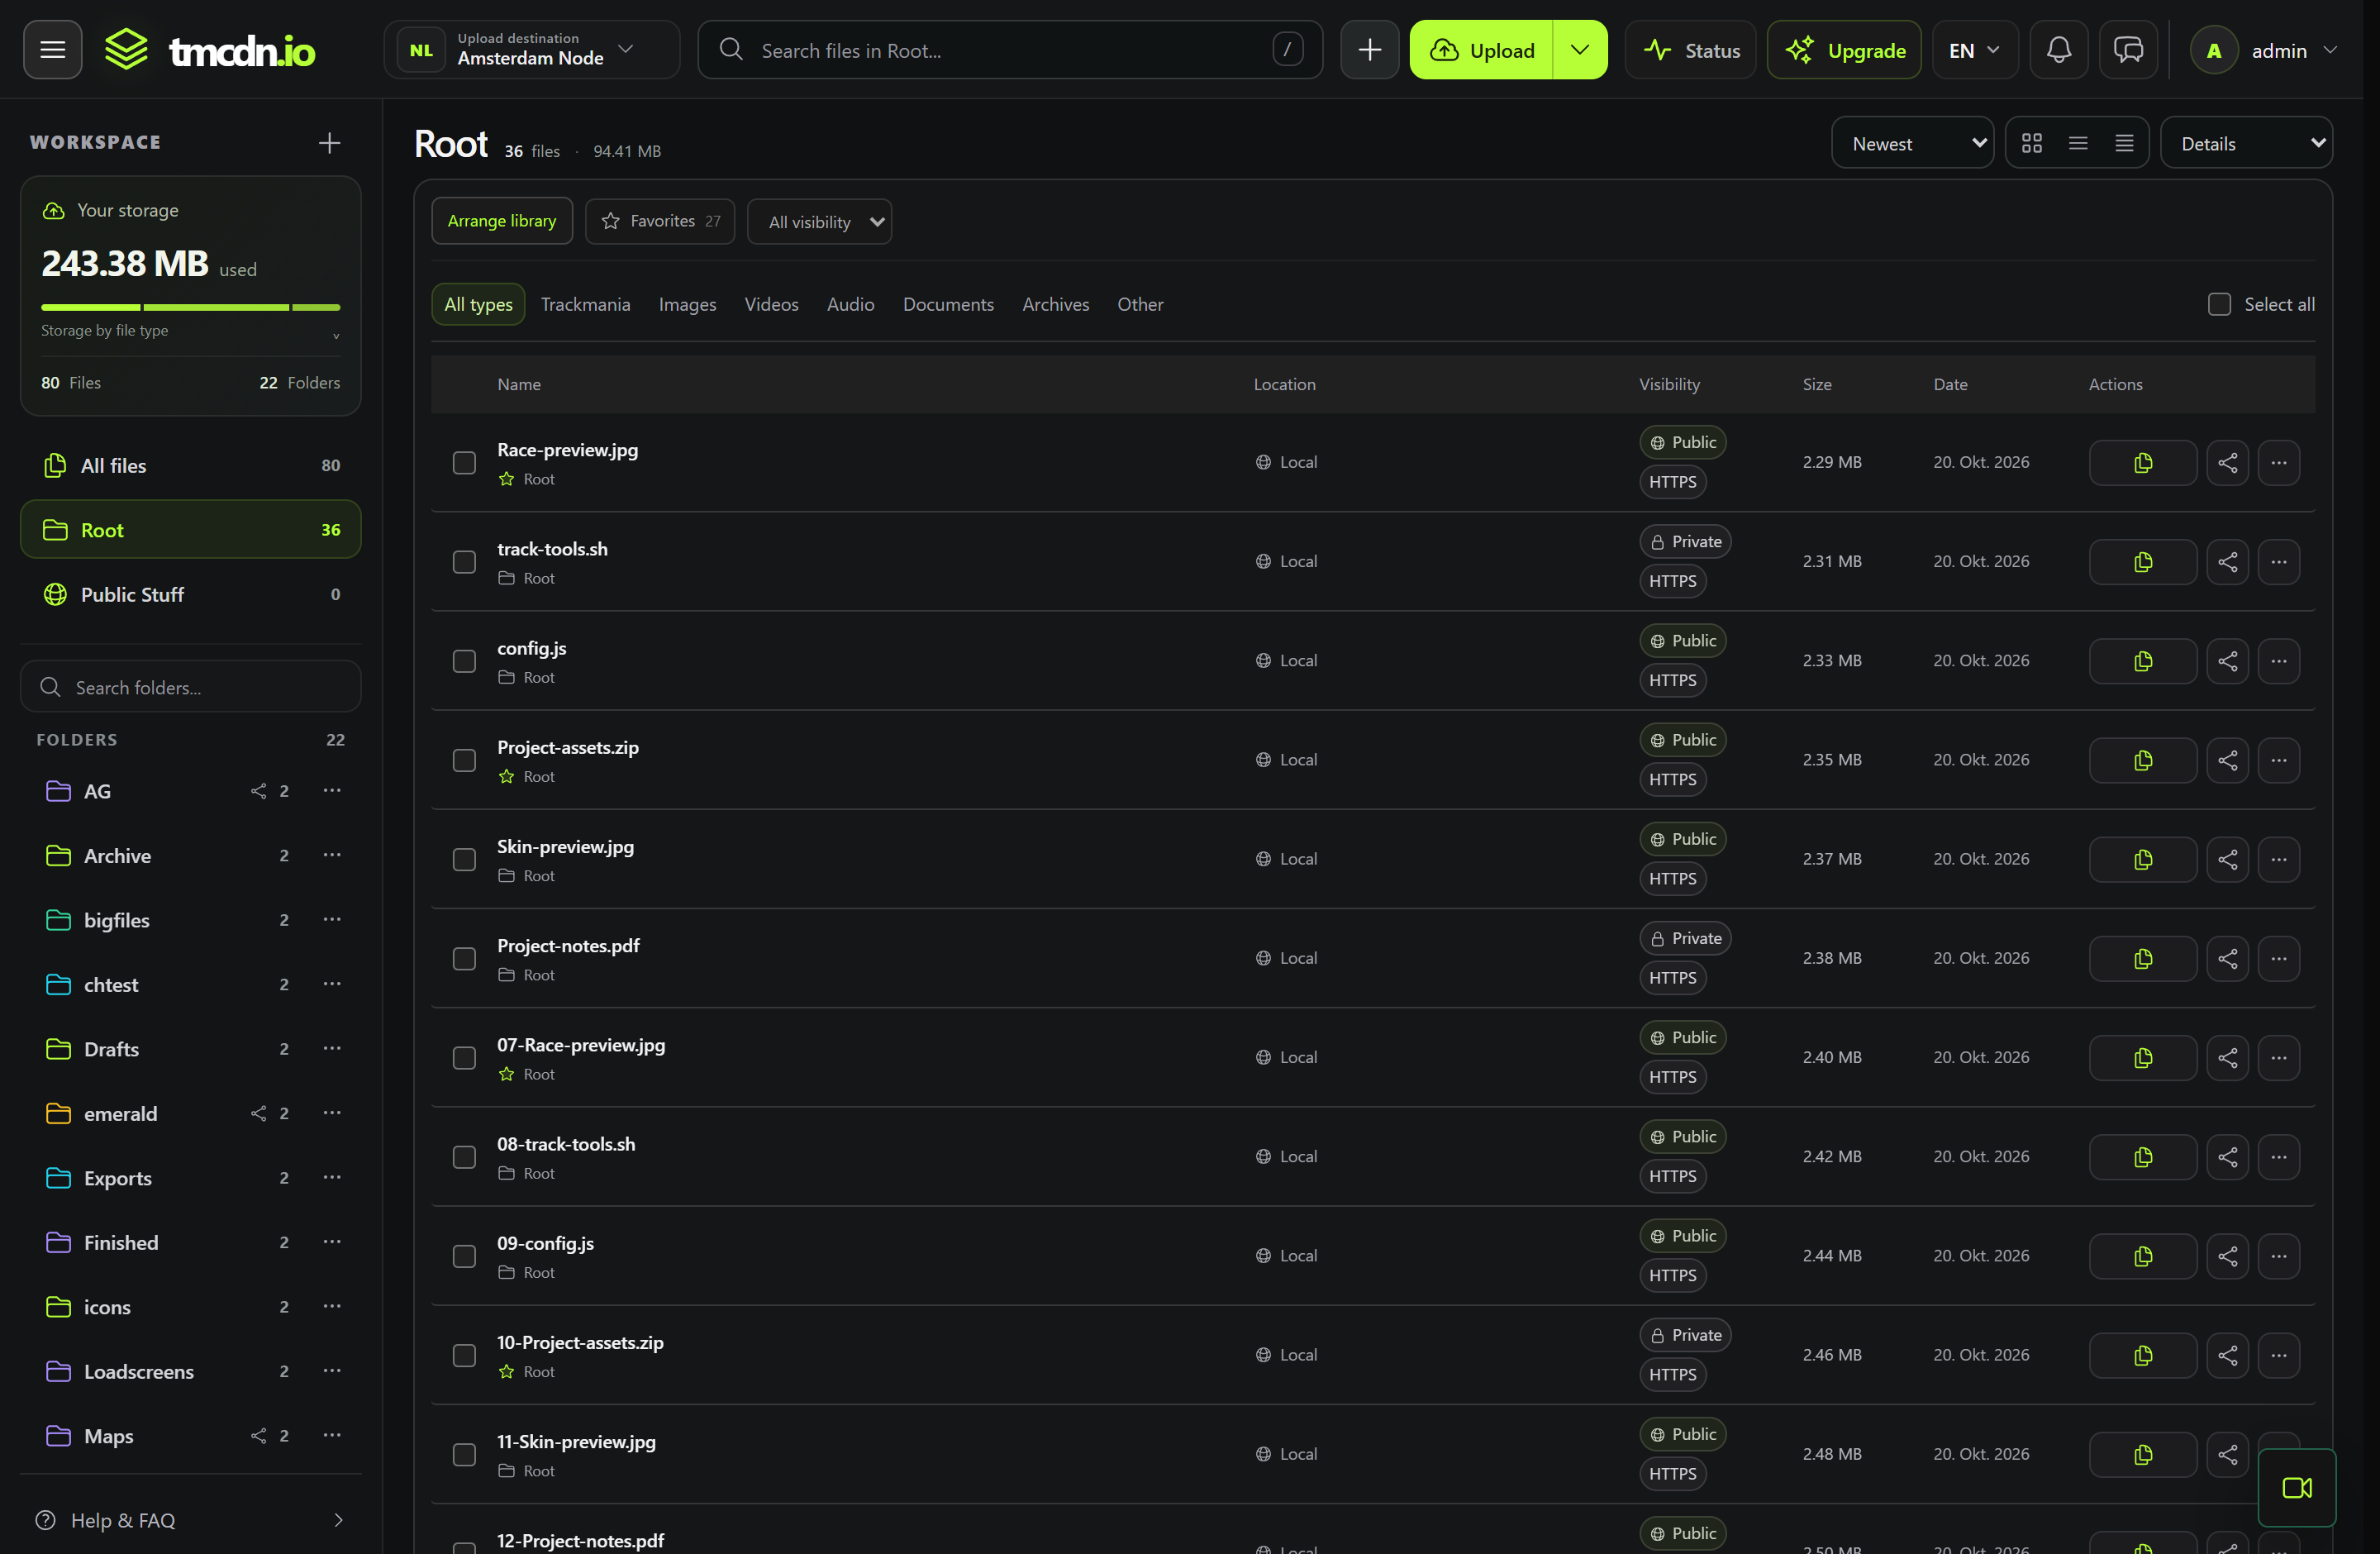Open the All visibility filter dropdown
This screenshot has height=1554, width=2380.
click(x=818, y=221)
